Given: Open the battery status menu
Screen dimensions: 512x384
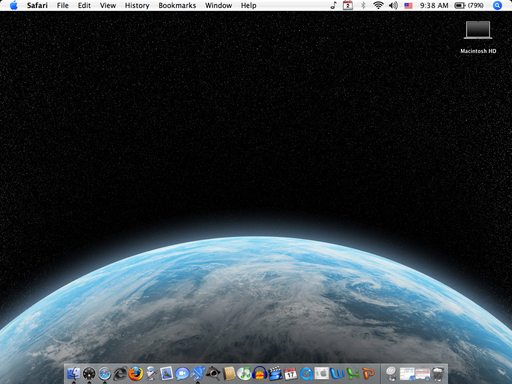Looking at the screenshot, I should (469, 5).
